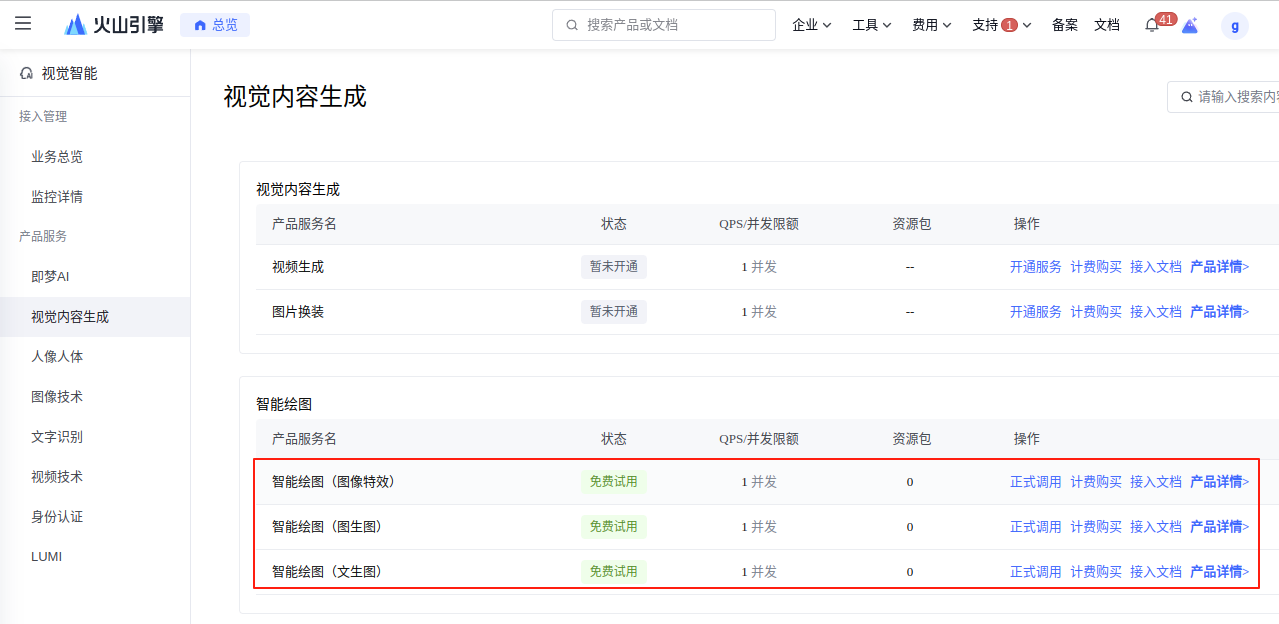This screenshot has height=624, width=1279.
Task: Expand the 费用 dropdown menu
Action: tap(932, 25)
